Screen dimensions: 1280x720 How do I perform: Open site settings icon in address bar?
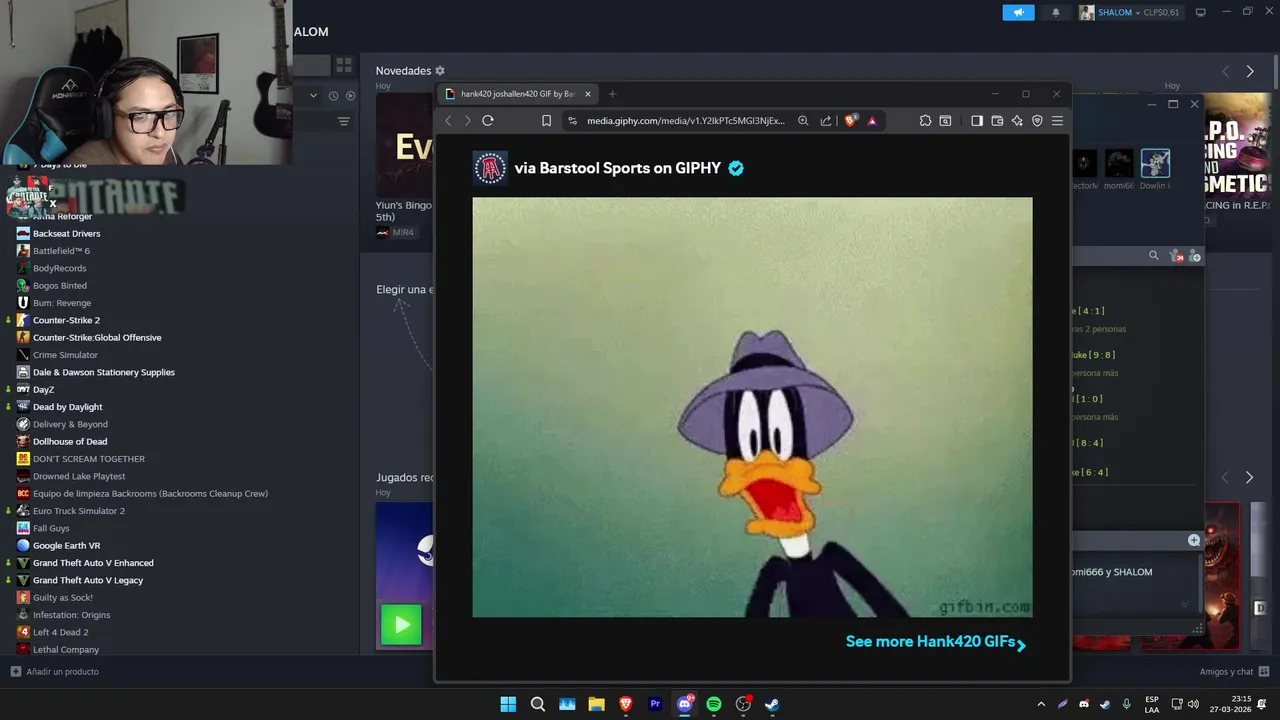click(572, 121)
